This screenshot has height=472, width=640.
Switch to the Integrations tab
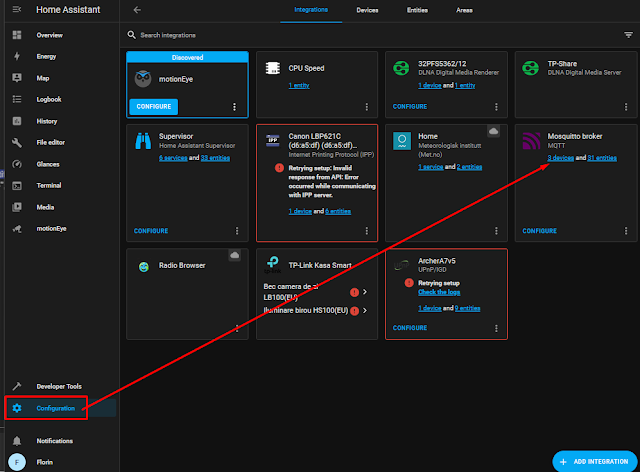tap(311, 10)
